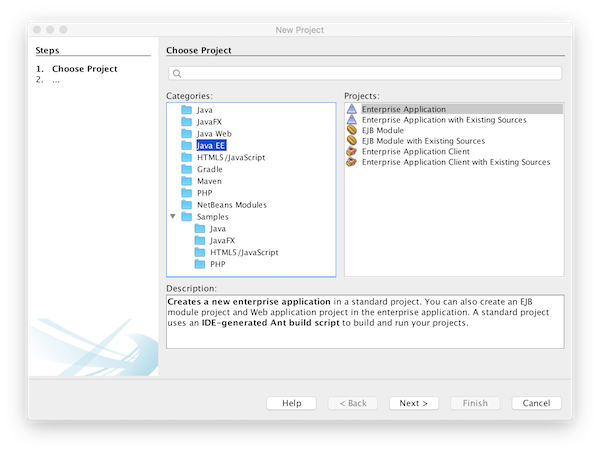This screenshot has width=600, height=453.
Task: Click the Choose Project step
Action: tap(84, 69)
